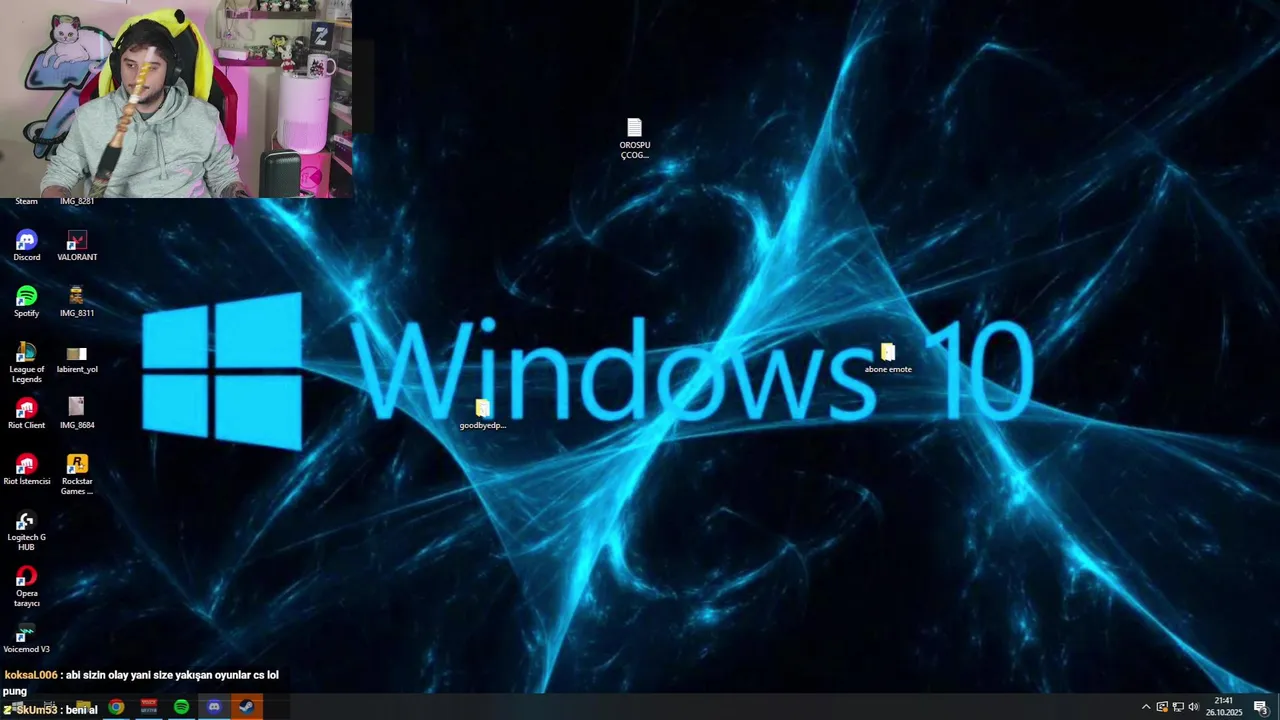Image resolution: width=1280 pixels, height=720 pixels.
Task: Launch the Voicemod V3 shortcut
Action: pos(26,638)
